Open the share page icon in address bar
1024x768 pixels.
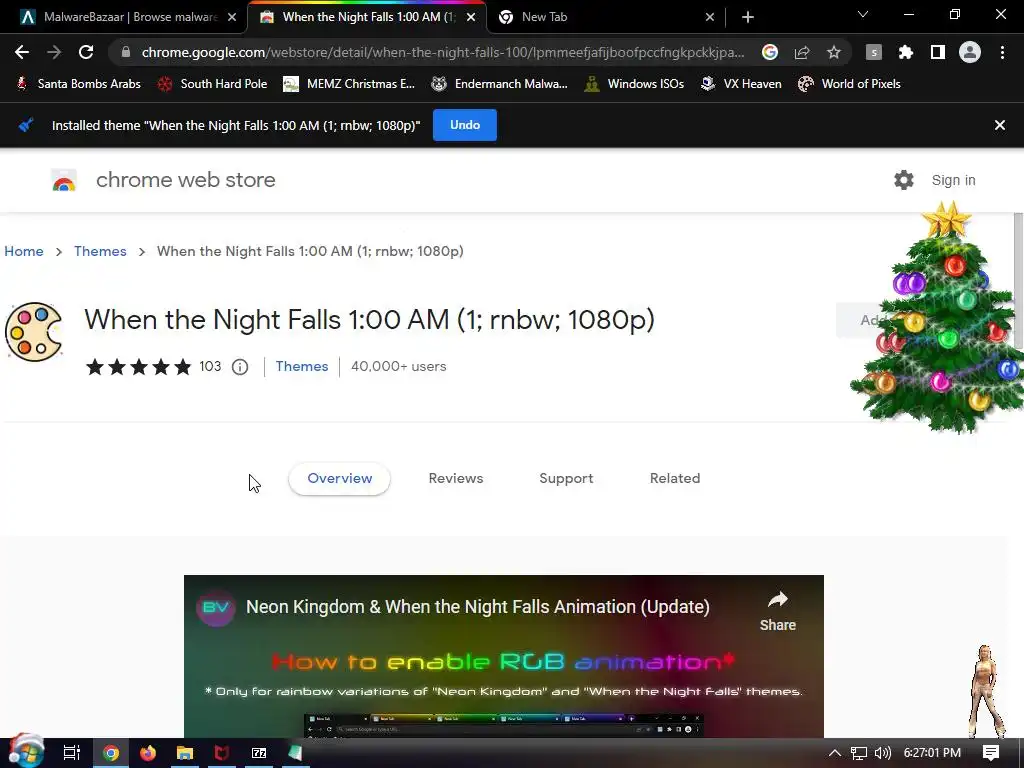(802, 52)
